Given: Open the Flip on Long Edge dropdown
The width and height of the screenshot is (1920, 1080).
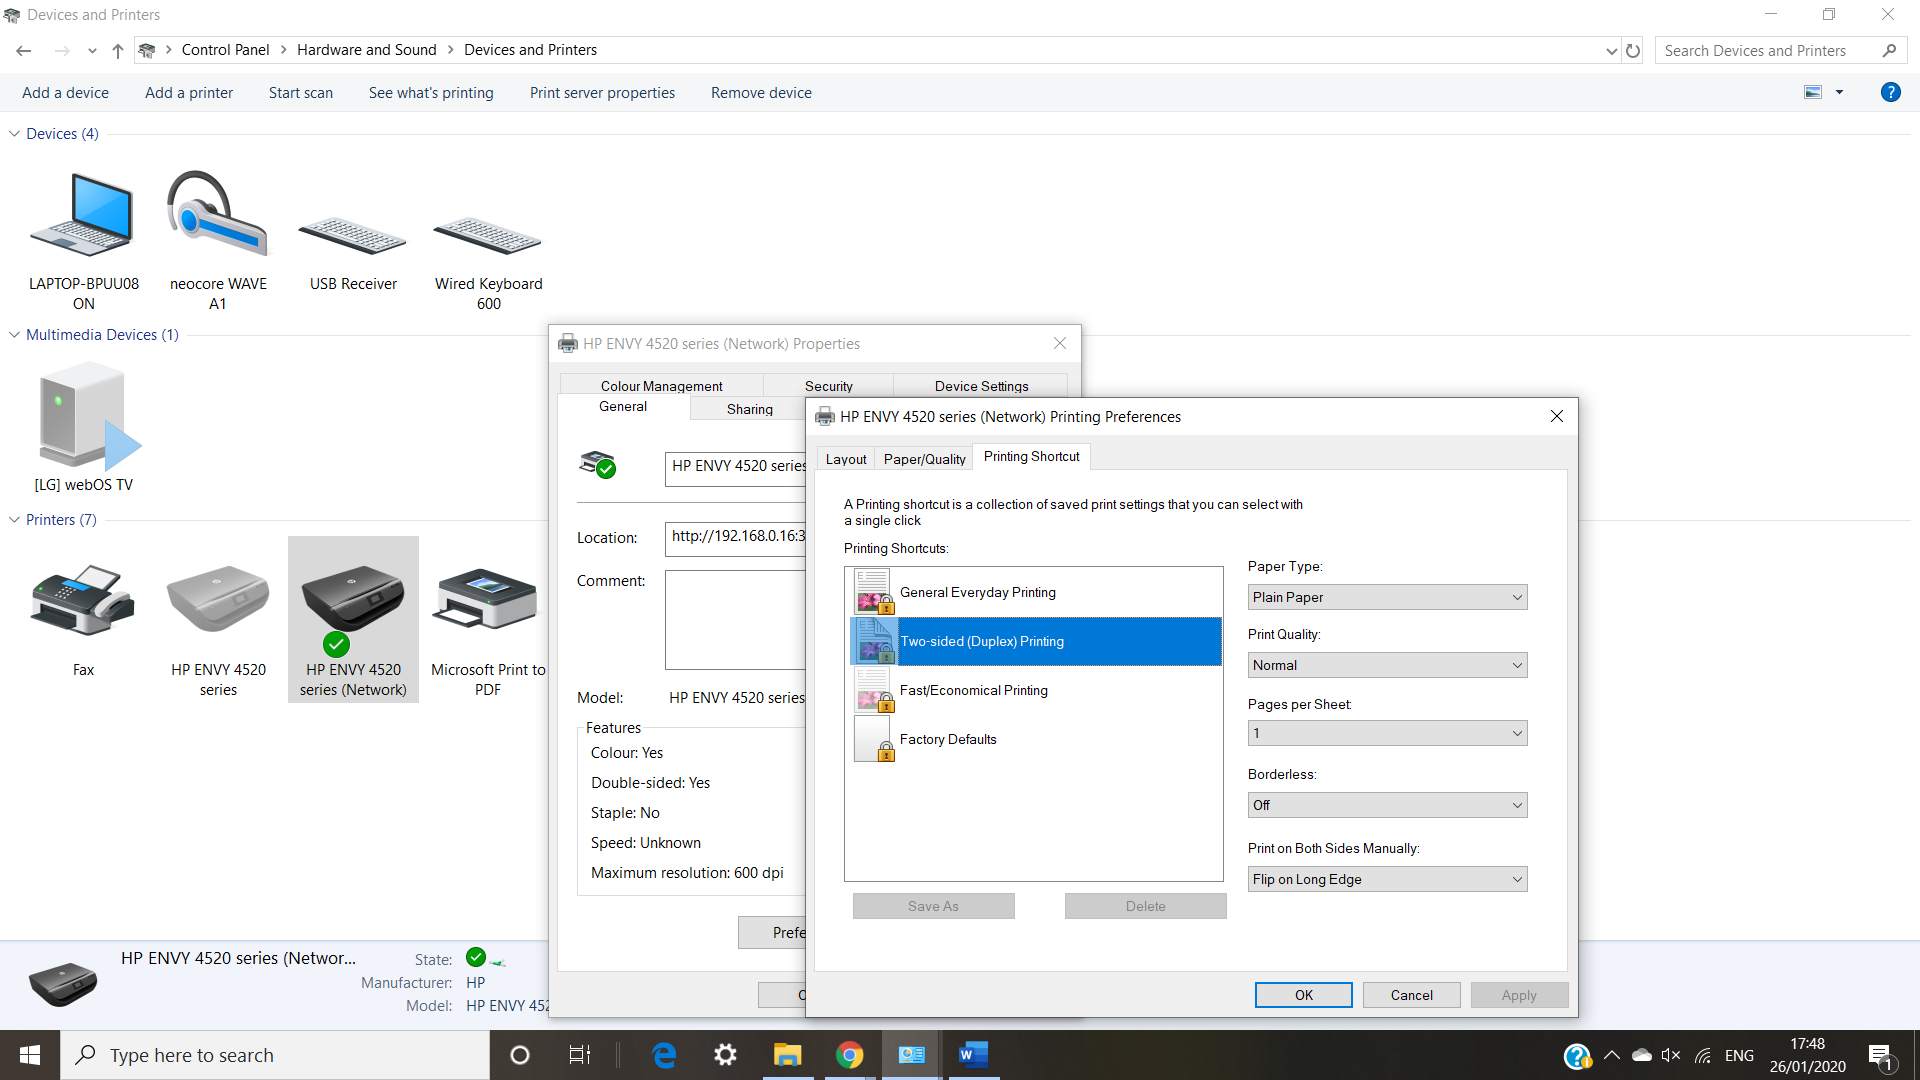Looking at the screenshot, I should point(1387,879).
